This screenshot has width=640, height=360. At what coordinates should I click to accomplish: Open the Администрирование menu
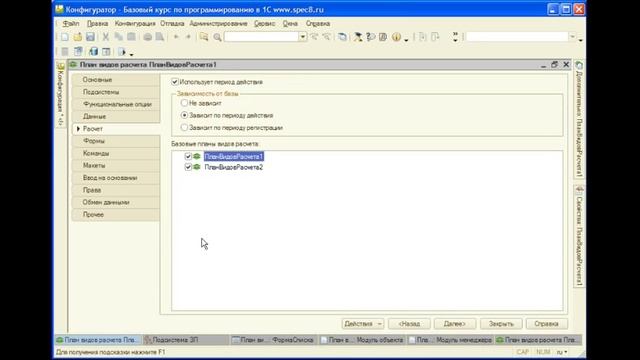click(x=218, y=24)
